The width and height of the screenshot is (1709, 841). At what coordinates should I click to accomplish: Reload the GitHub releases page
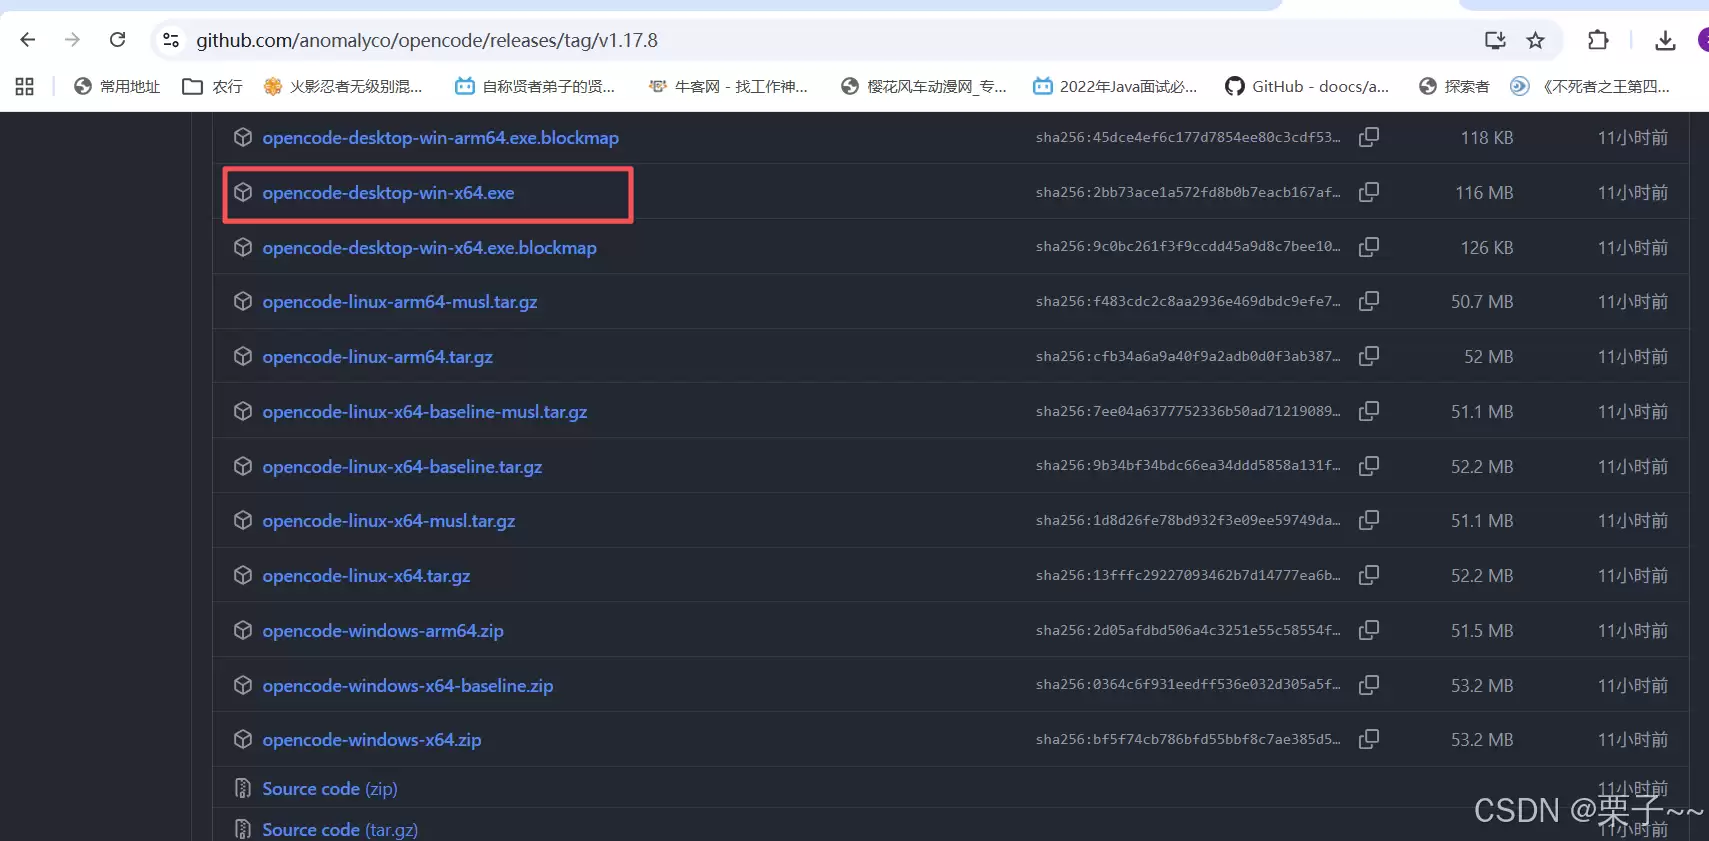[x=117, y=40]
